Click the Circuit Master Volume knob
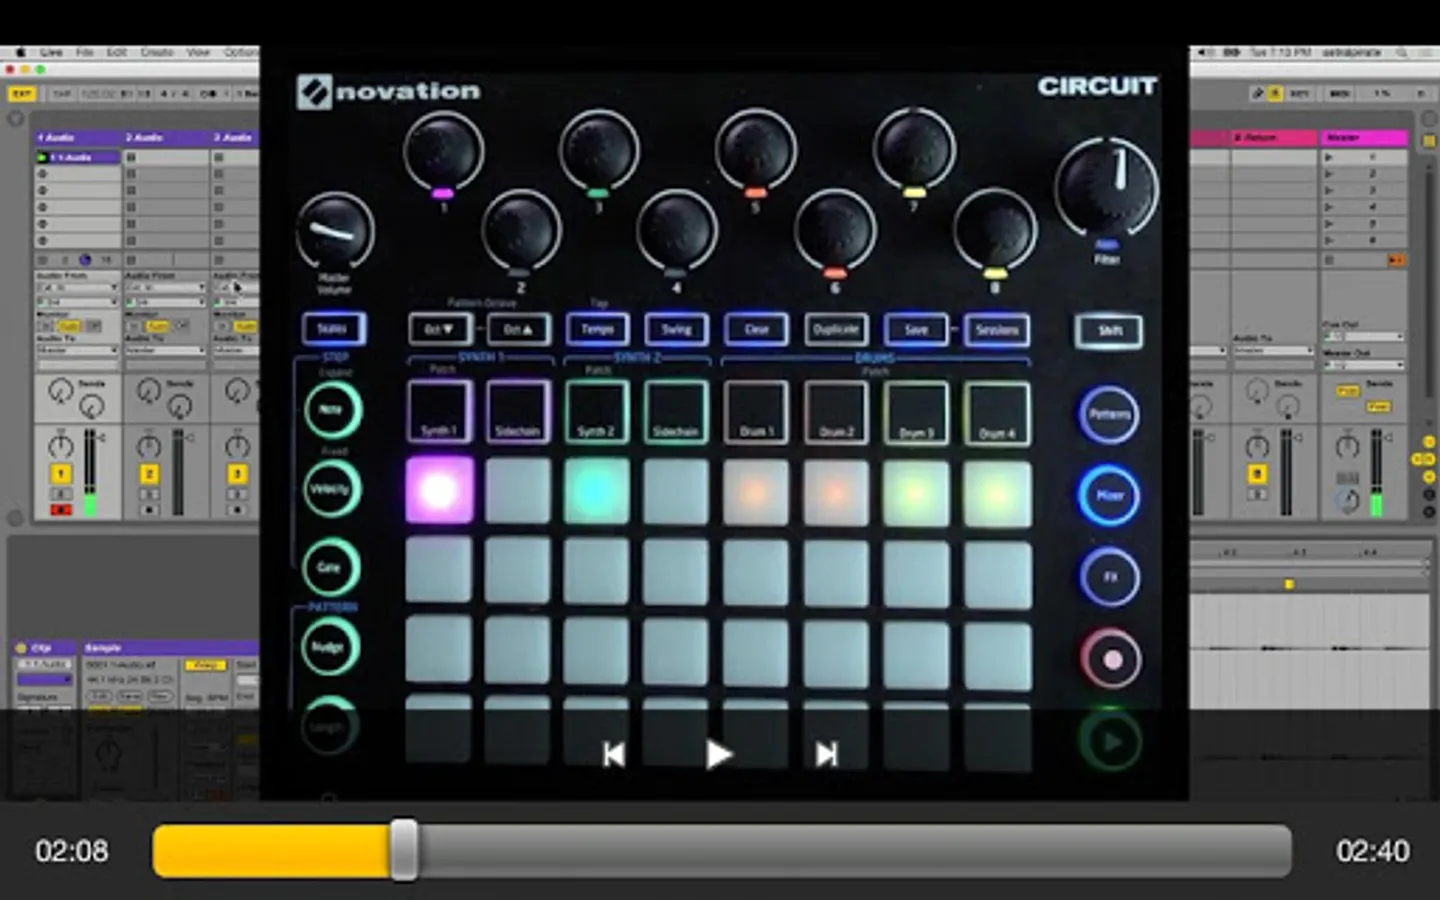 coord(335,231)
